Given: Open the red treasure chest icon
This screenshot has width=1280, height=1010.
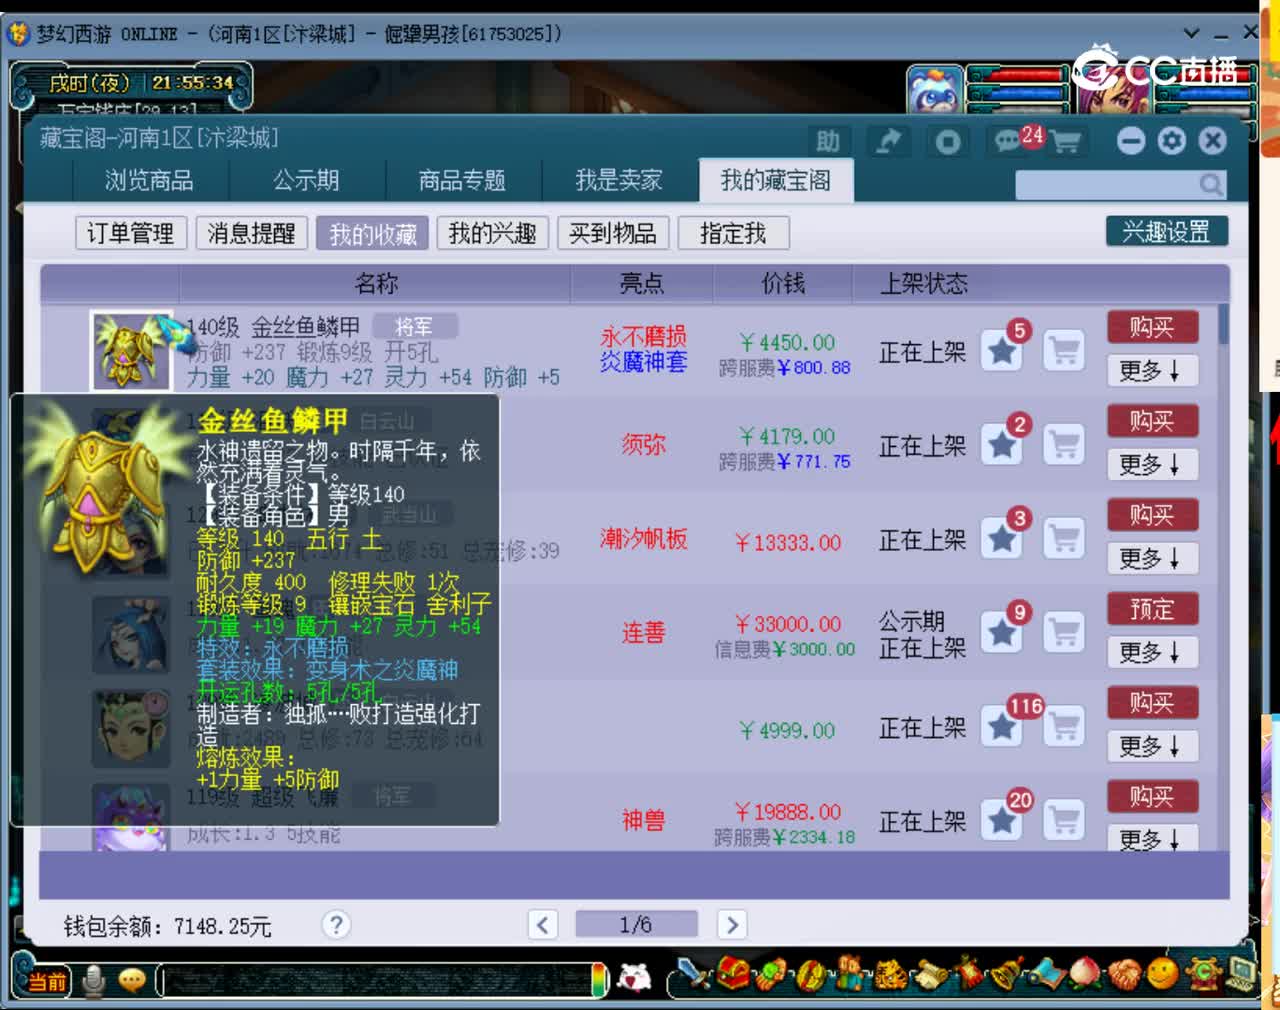Looking at the screenshot, I should point(733,974).
